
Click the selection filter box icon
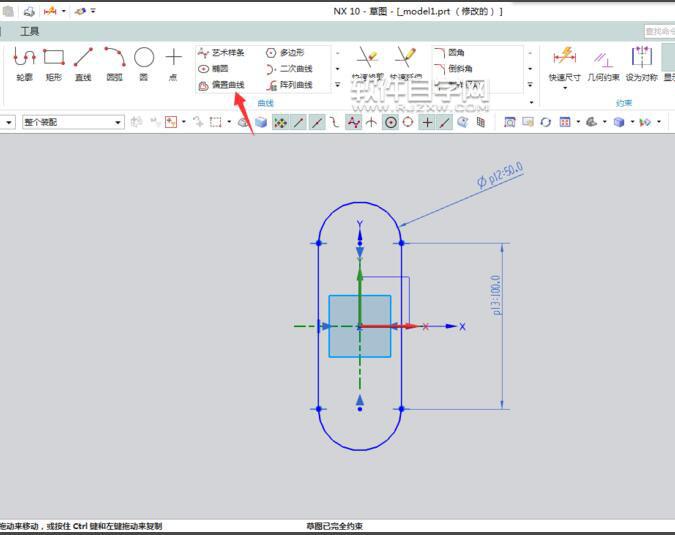pos(171,122)
